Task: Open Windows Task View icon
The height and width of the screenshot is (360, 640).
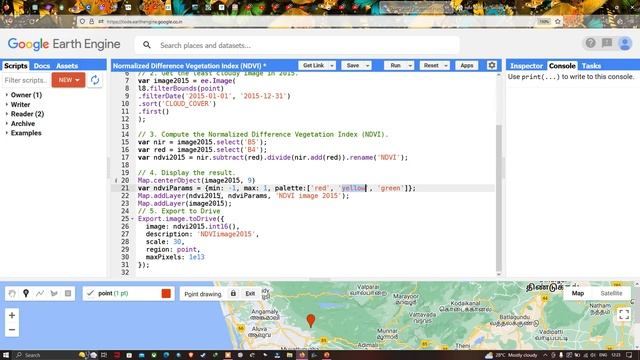Action: pyautogui.click(x=104, y=355)
